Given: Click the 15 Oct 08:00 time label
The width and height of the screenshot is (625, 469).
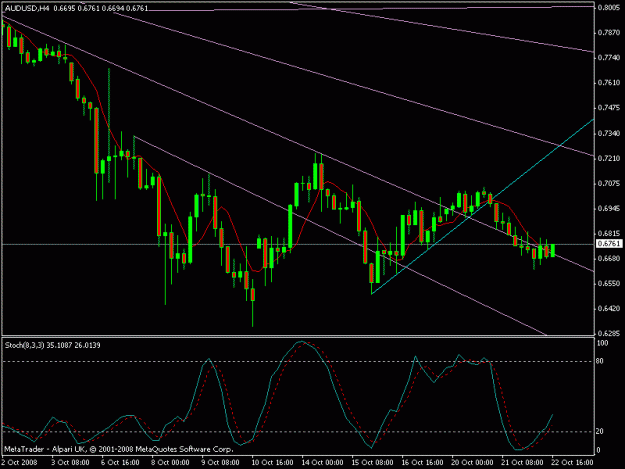Looking at the screenshot, I should click(x=372, y=463).
